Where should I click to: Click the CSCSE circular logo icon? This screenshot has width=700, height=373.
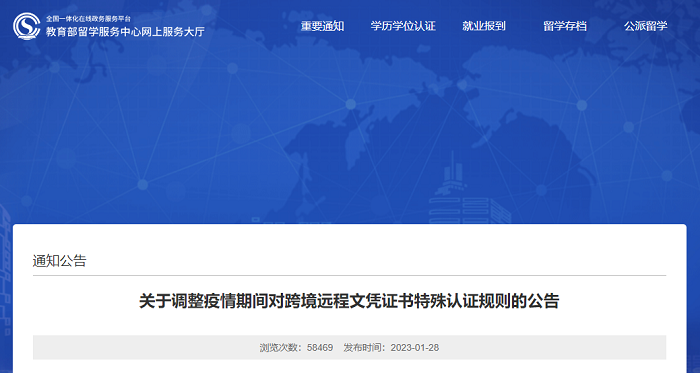26,26
